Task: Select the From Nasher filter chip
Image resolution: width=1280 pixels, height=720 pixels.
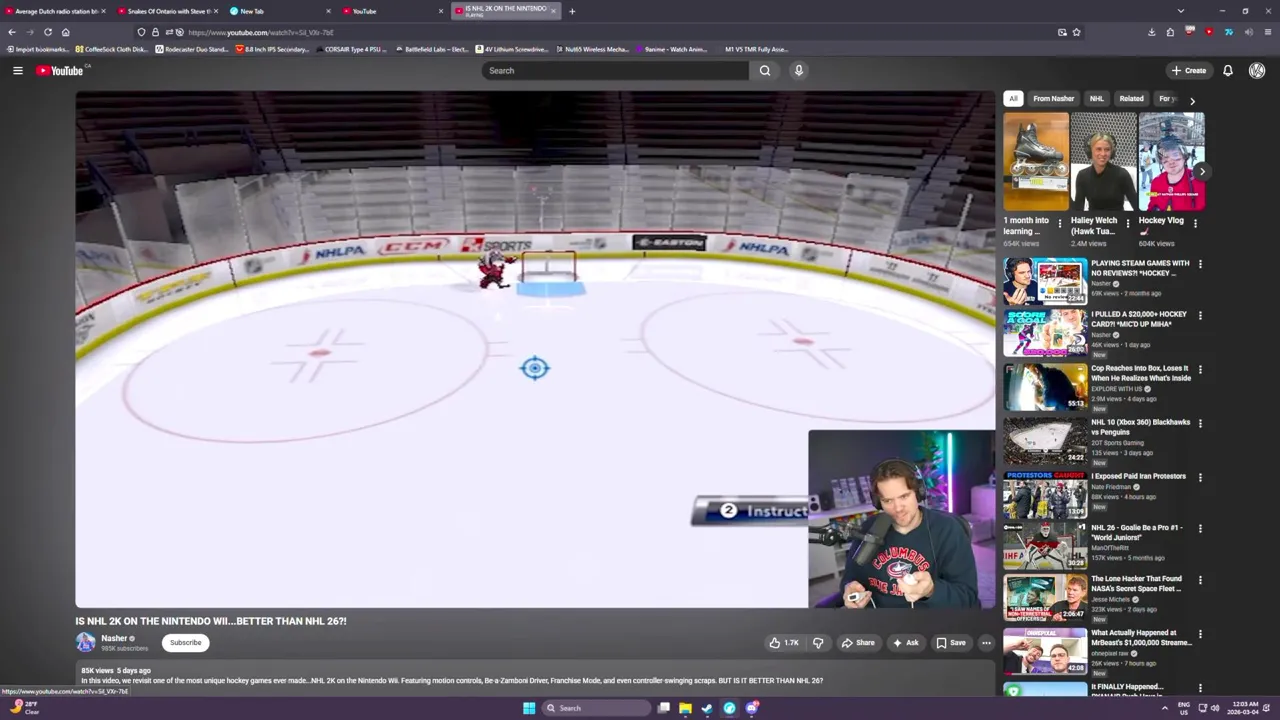Action: [x=1053, y=99]
